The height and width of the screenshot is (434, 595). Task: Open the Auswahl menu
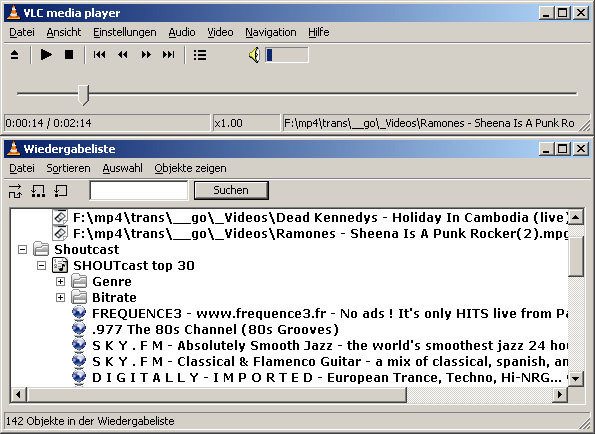coord(123,168)
